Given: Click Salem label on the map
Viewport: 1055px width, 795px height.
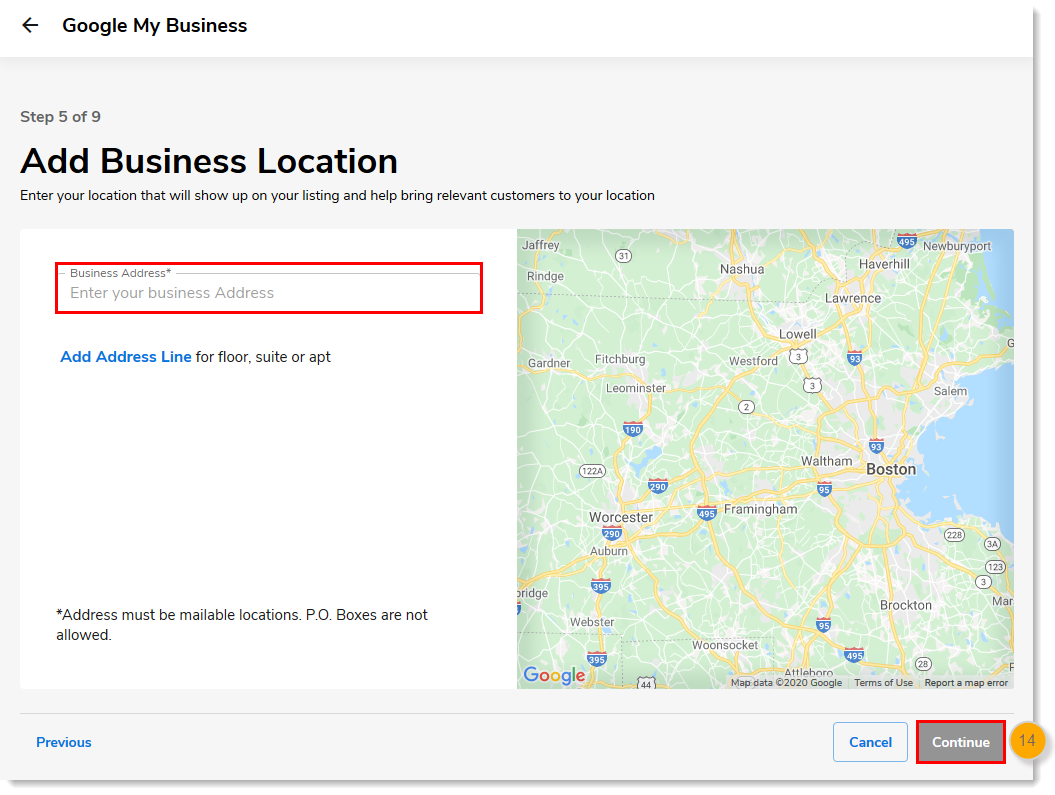Looking at the screenshot, I should point(950,391).
